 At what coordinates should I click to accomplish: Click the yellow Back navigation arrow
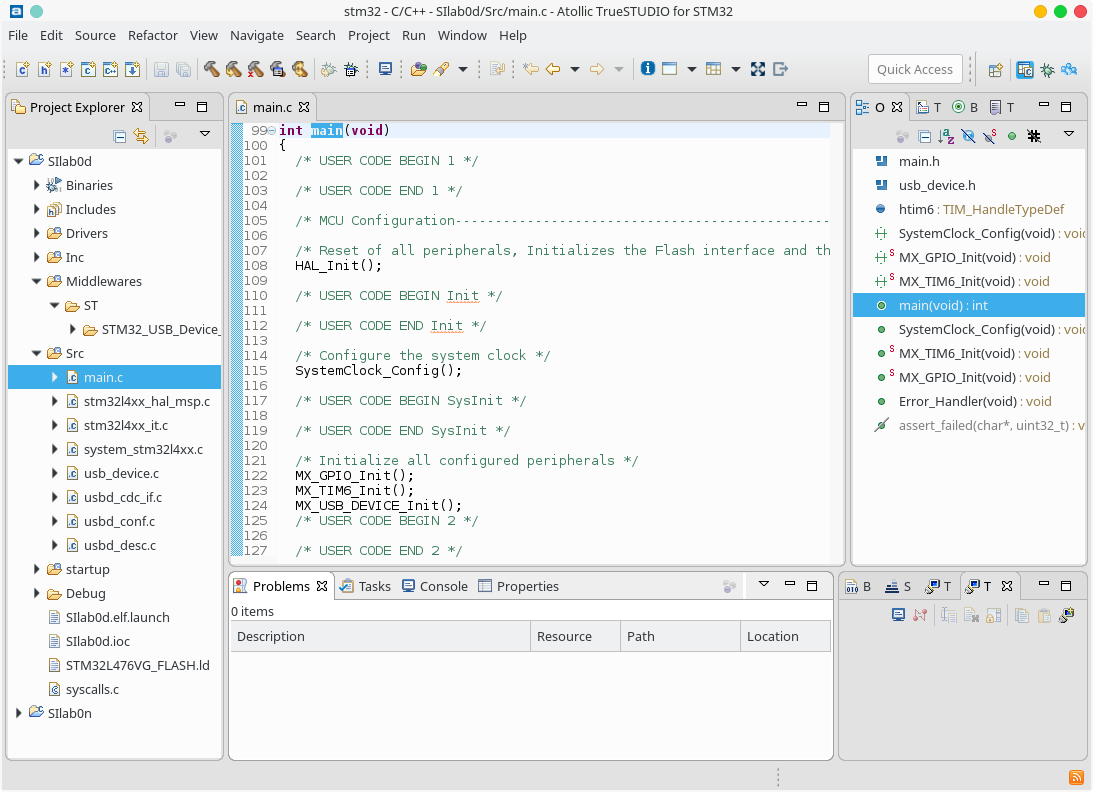552,69
